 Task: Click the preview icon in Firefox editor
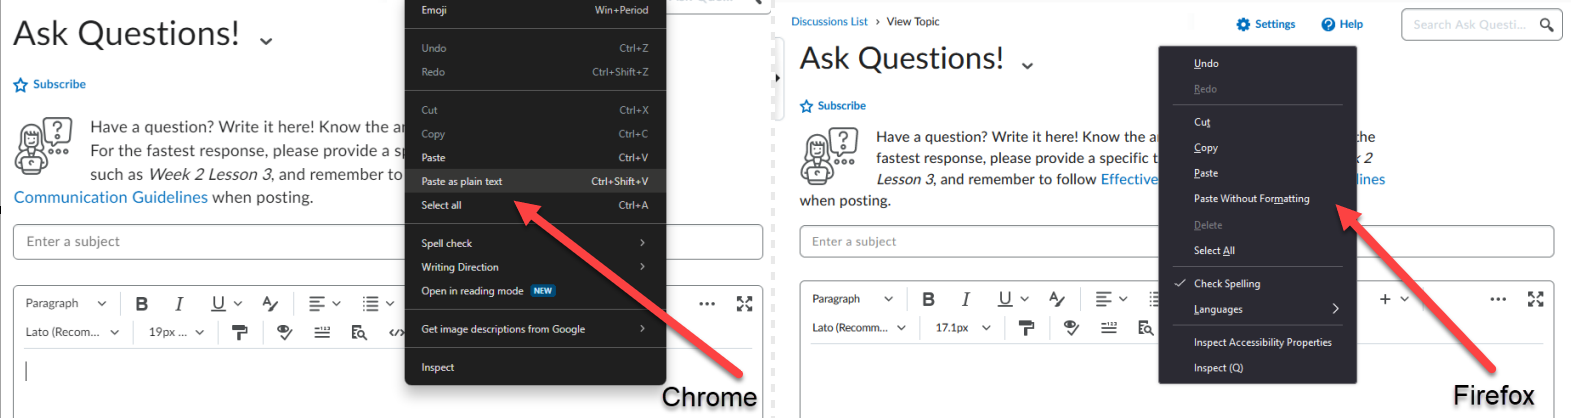1146,327
